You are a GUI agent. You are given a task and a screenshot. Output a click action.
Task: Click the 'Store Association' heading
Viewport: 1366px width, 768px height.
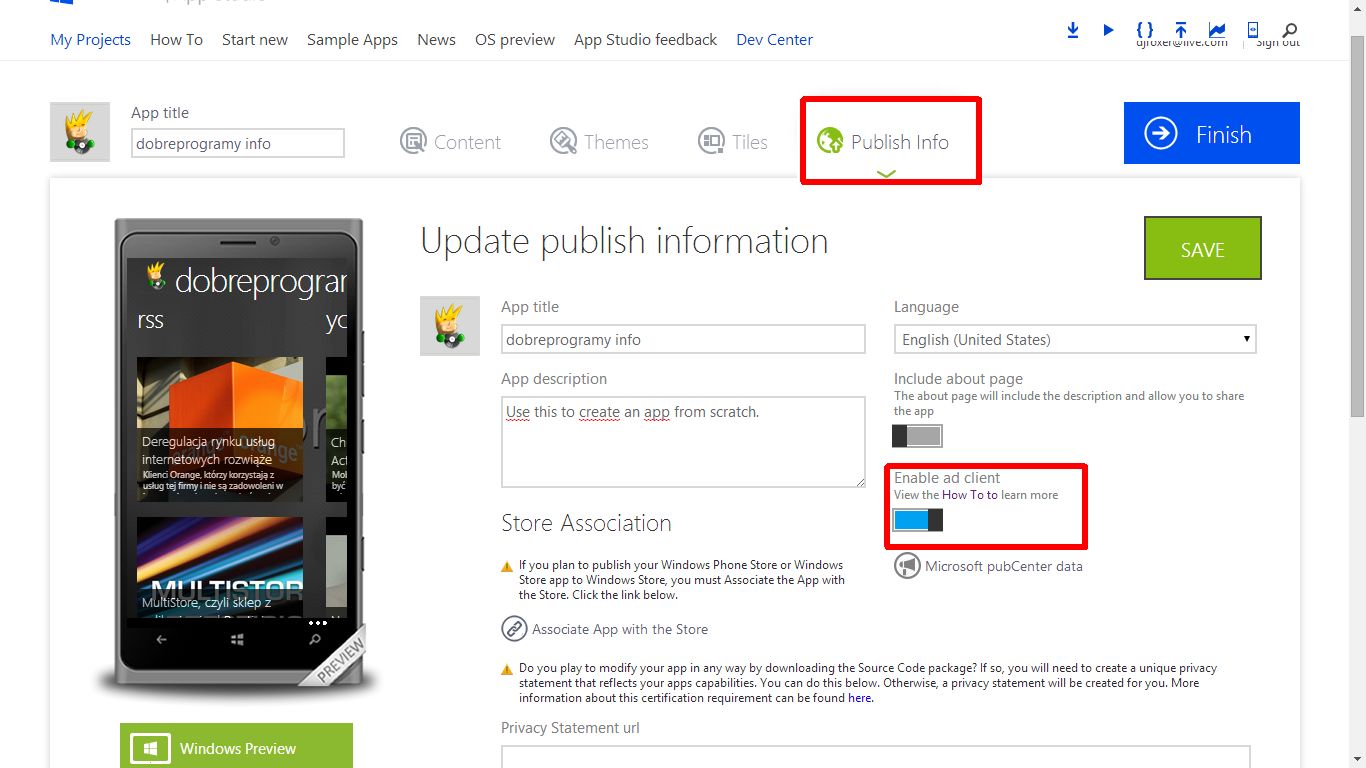[x=586, y=523]
